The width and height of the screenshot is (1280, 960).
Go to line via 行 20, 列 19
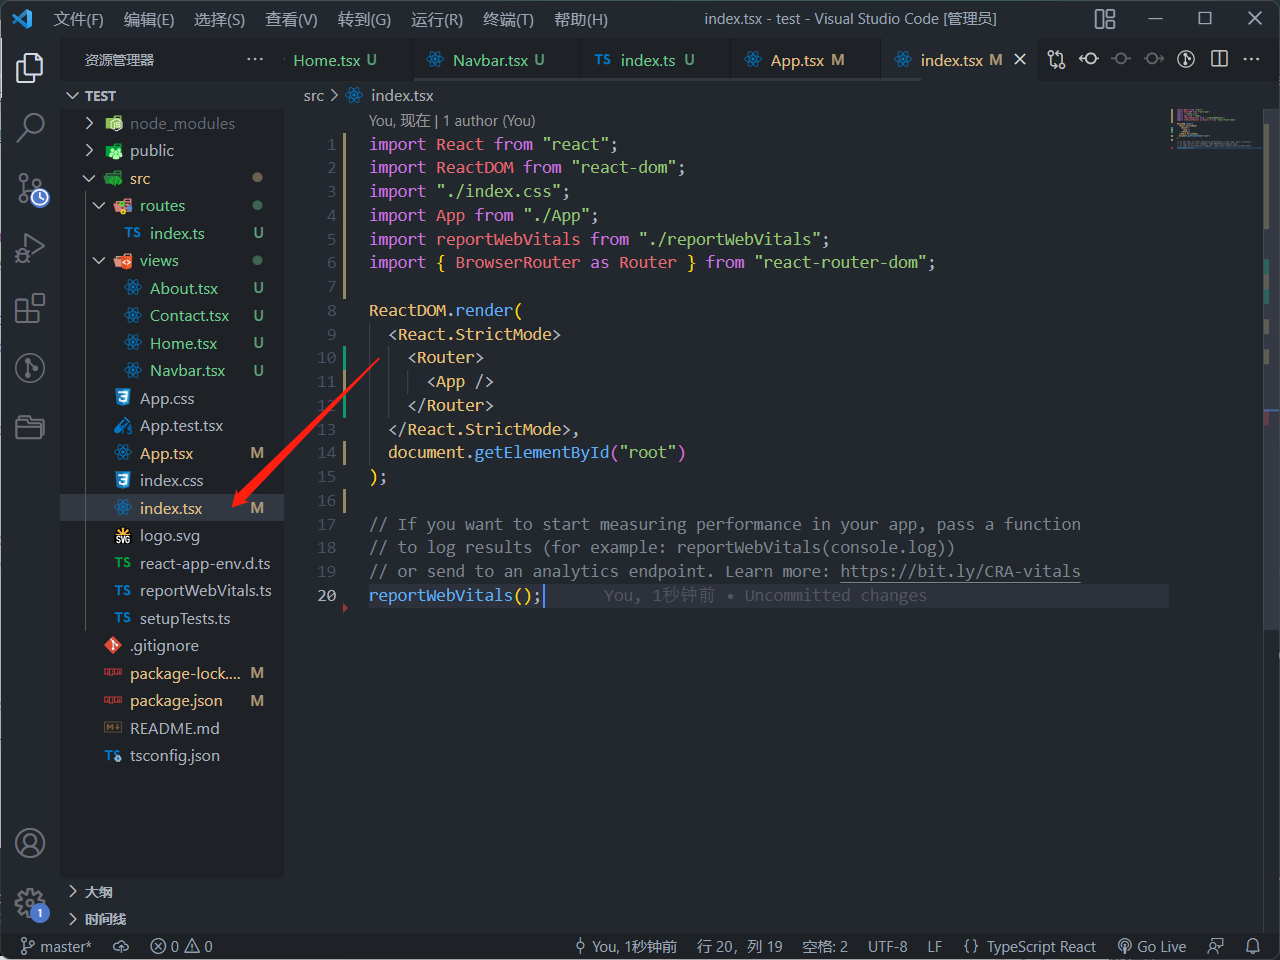tap(740, 946)
